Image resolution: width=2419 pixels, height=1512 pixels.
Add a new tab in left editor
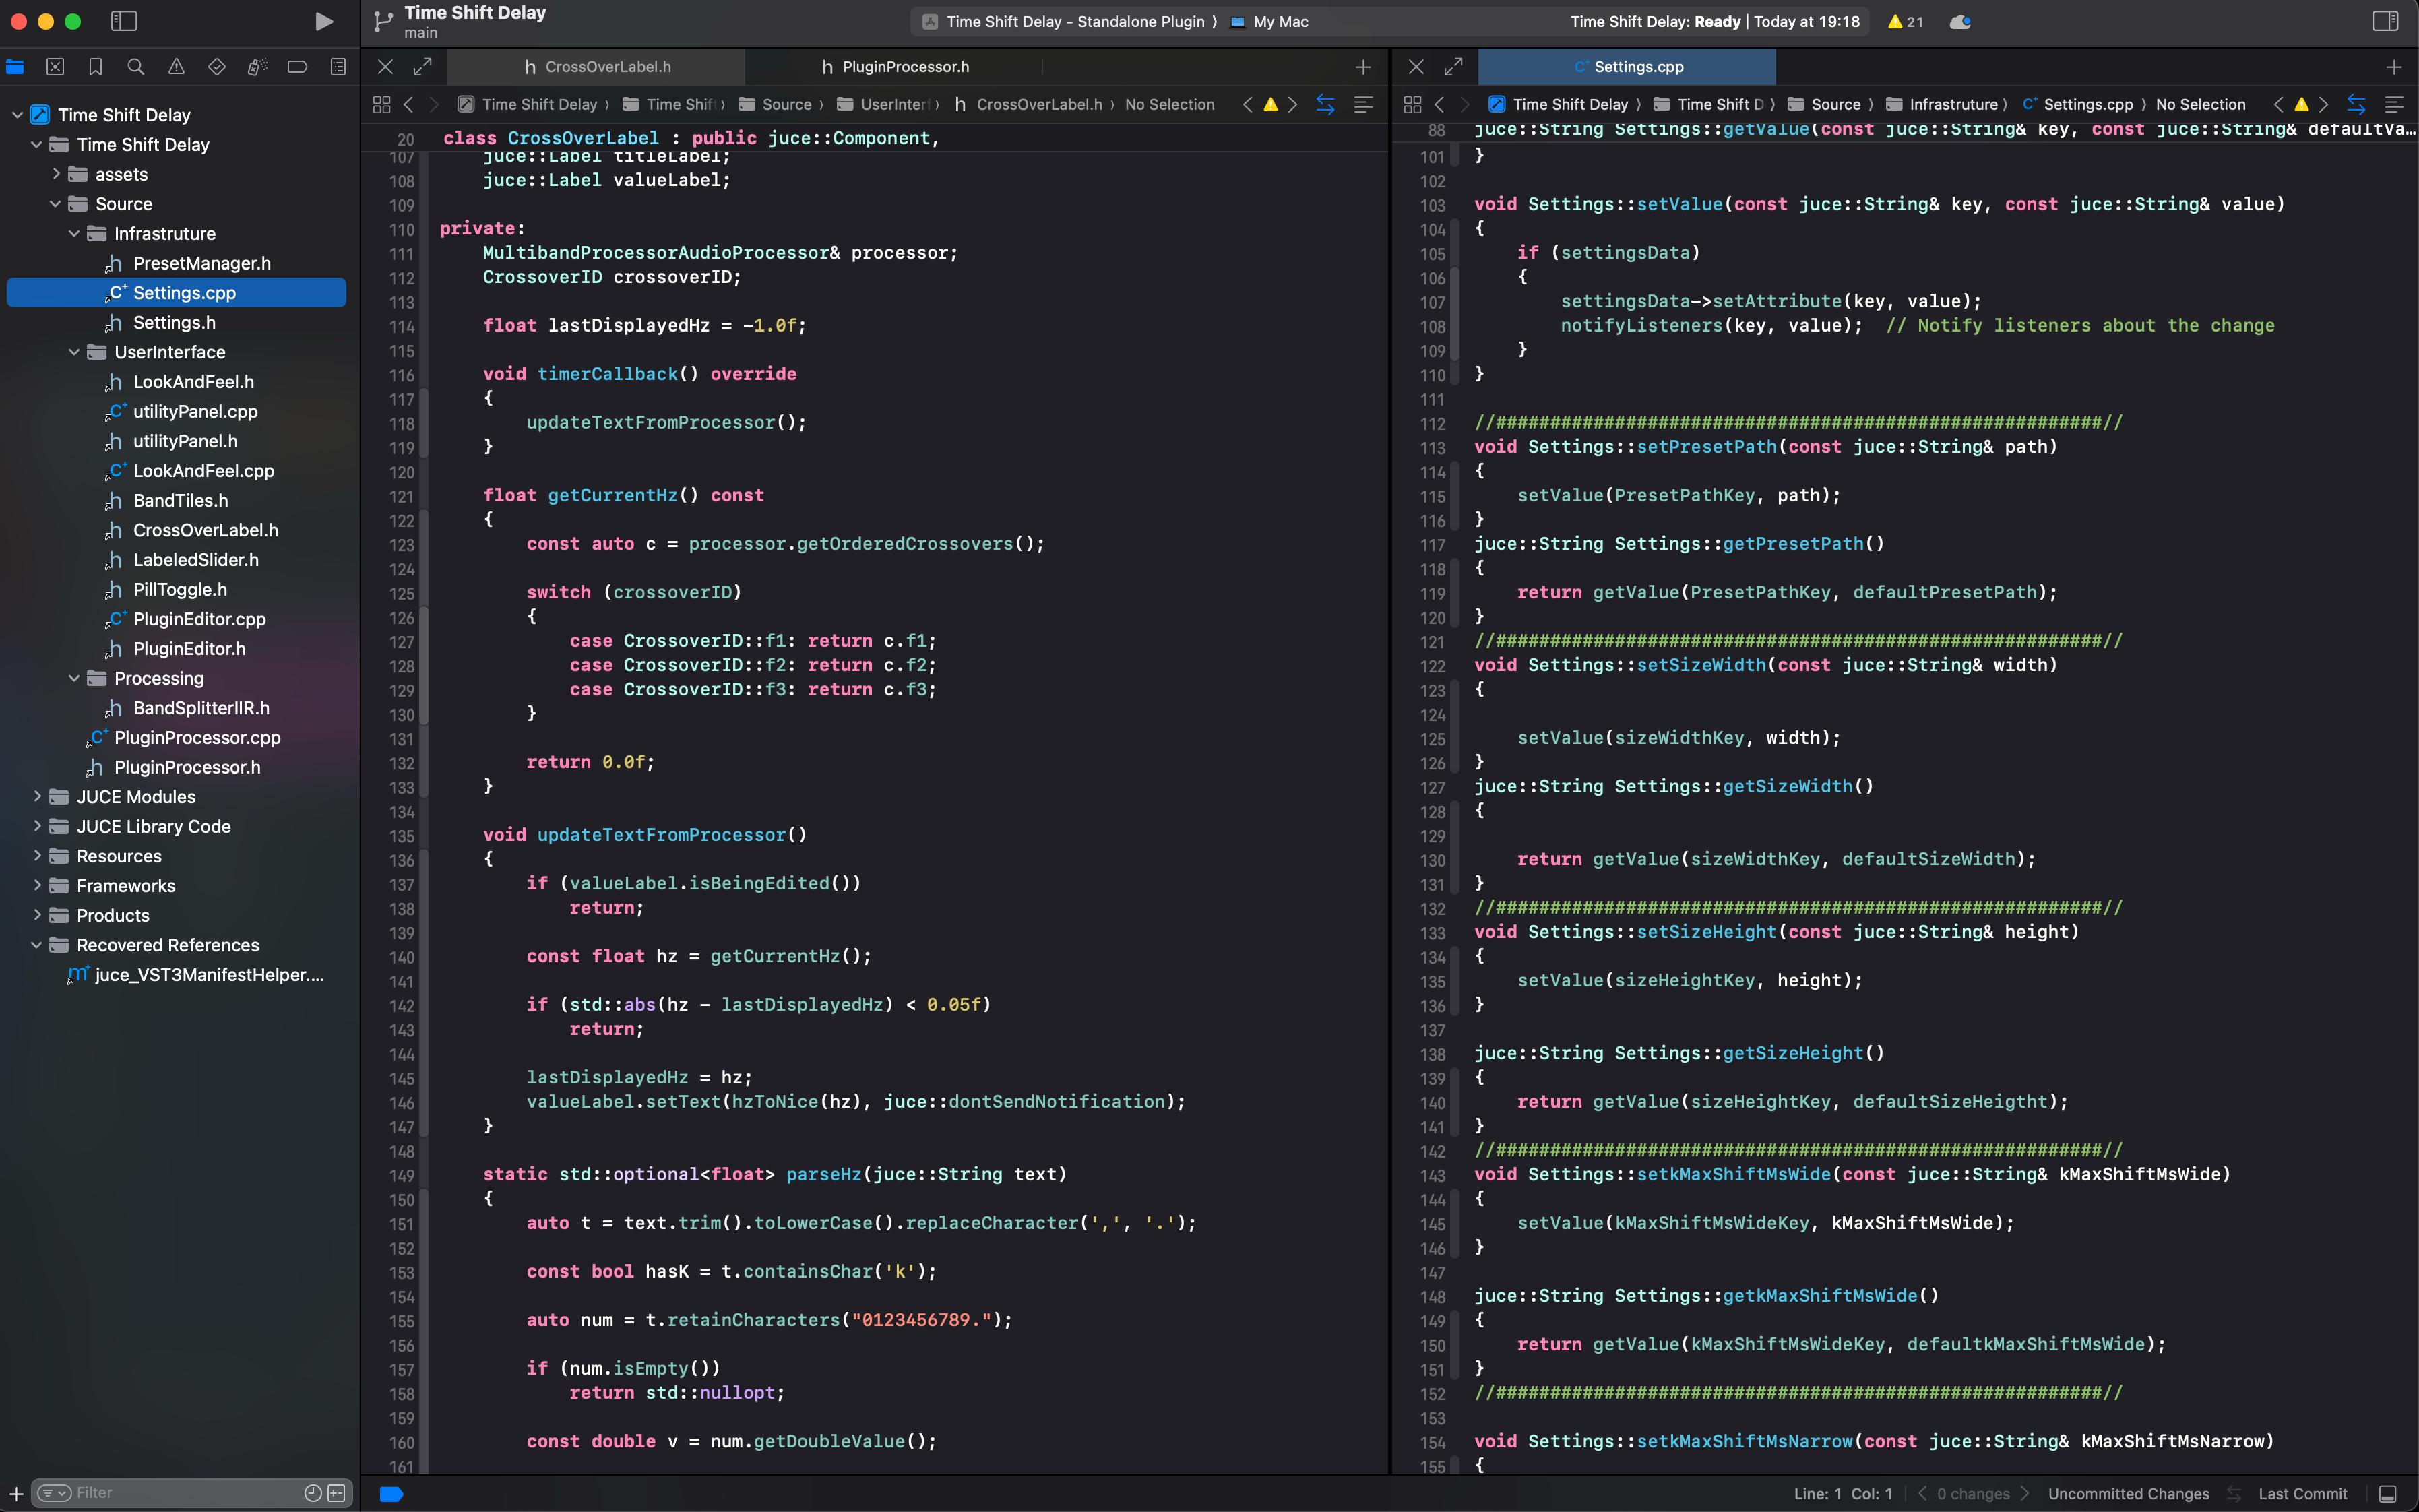pos(1363,67)
